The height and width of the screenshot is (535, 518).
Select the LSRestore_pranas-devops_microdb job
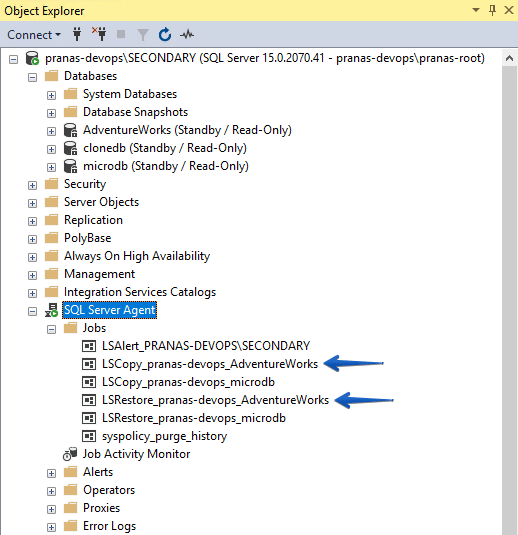(194, 418)
